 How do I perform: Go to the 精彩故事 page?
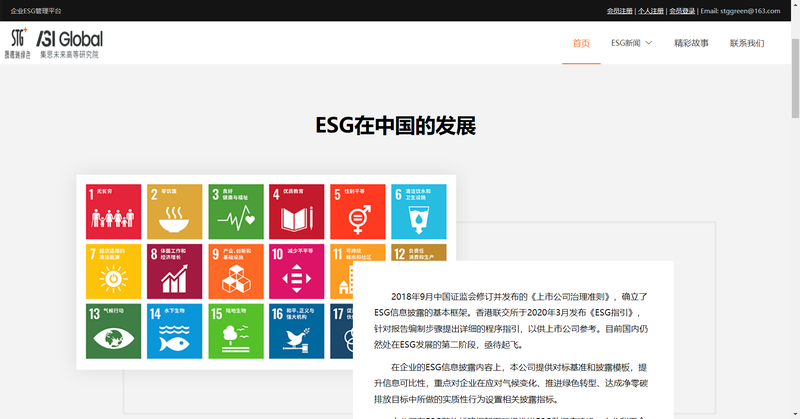pyautogui.click(x=691, y=43)
